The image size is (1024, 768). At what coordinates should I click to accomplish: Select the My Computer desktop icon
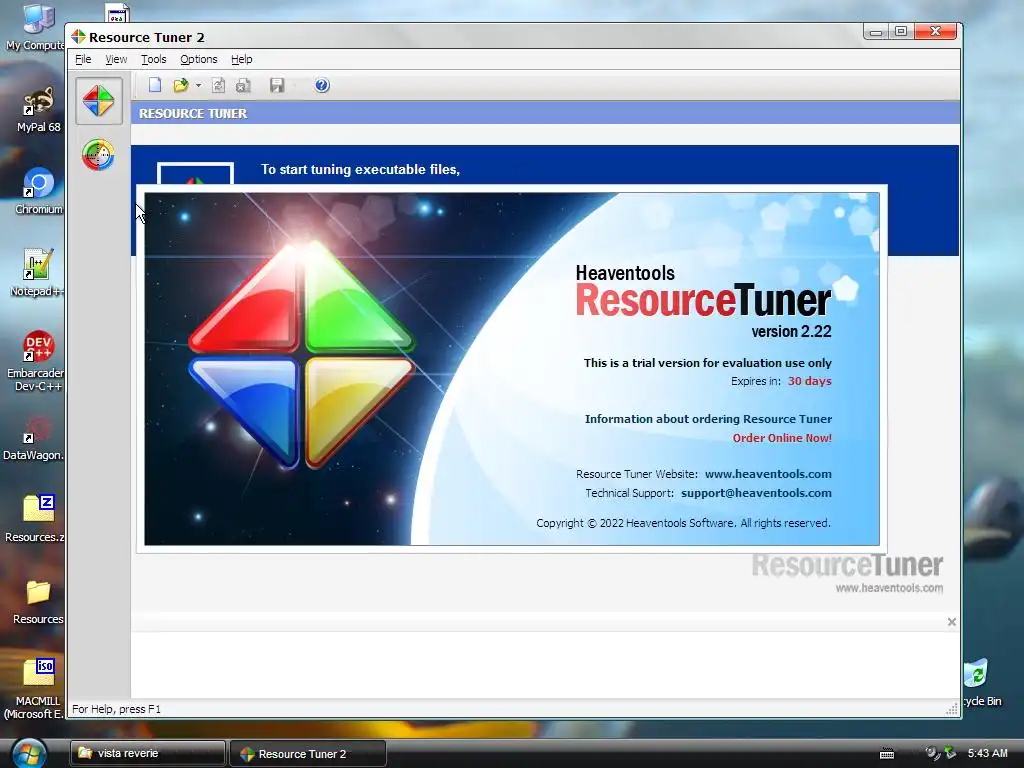pos(36,27)
